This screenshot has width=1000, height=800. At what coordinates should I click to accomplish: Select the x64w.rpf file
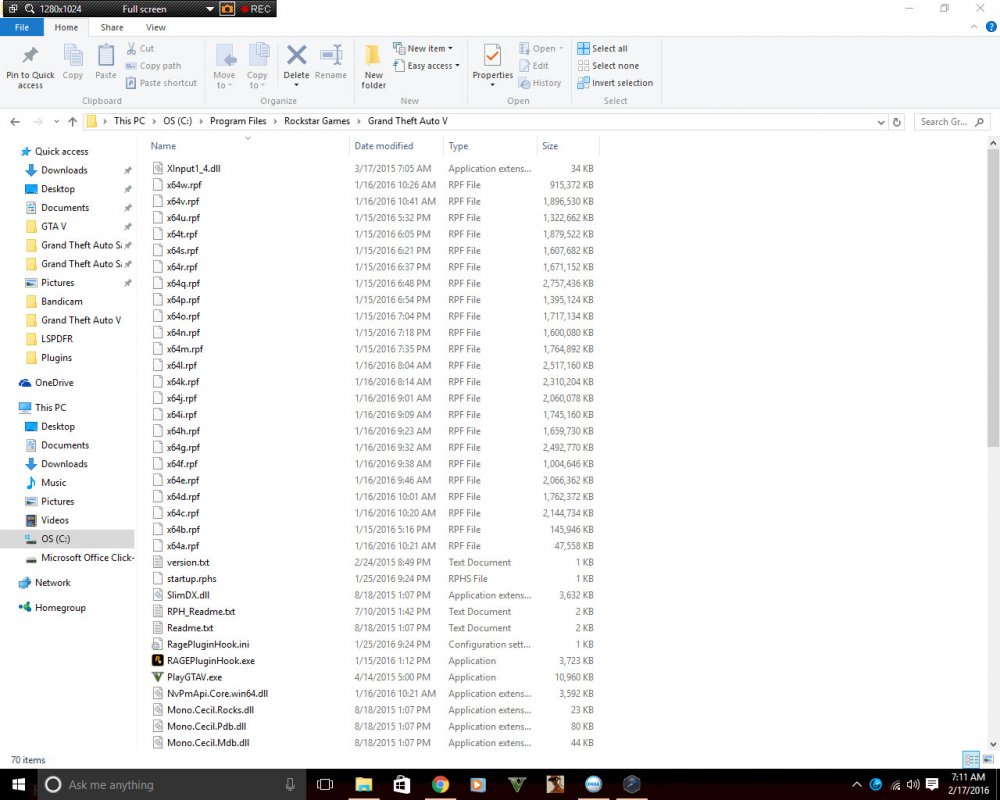(x=184, y=185)
